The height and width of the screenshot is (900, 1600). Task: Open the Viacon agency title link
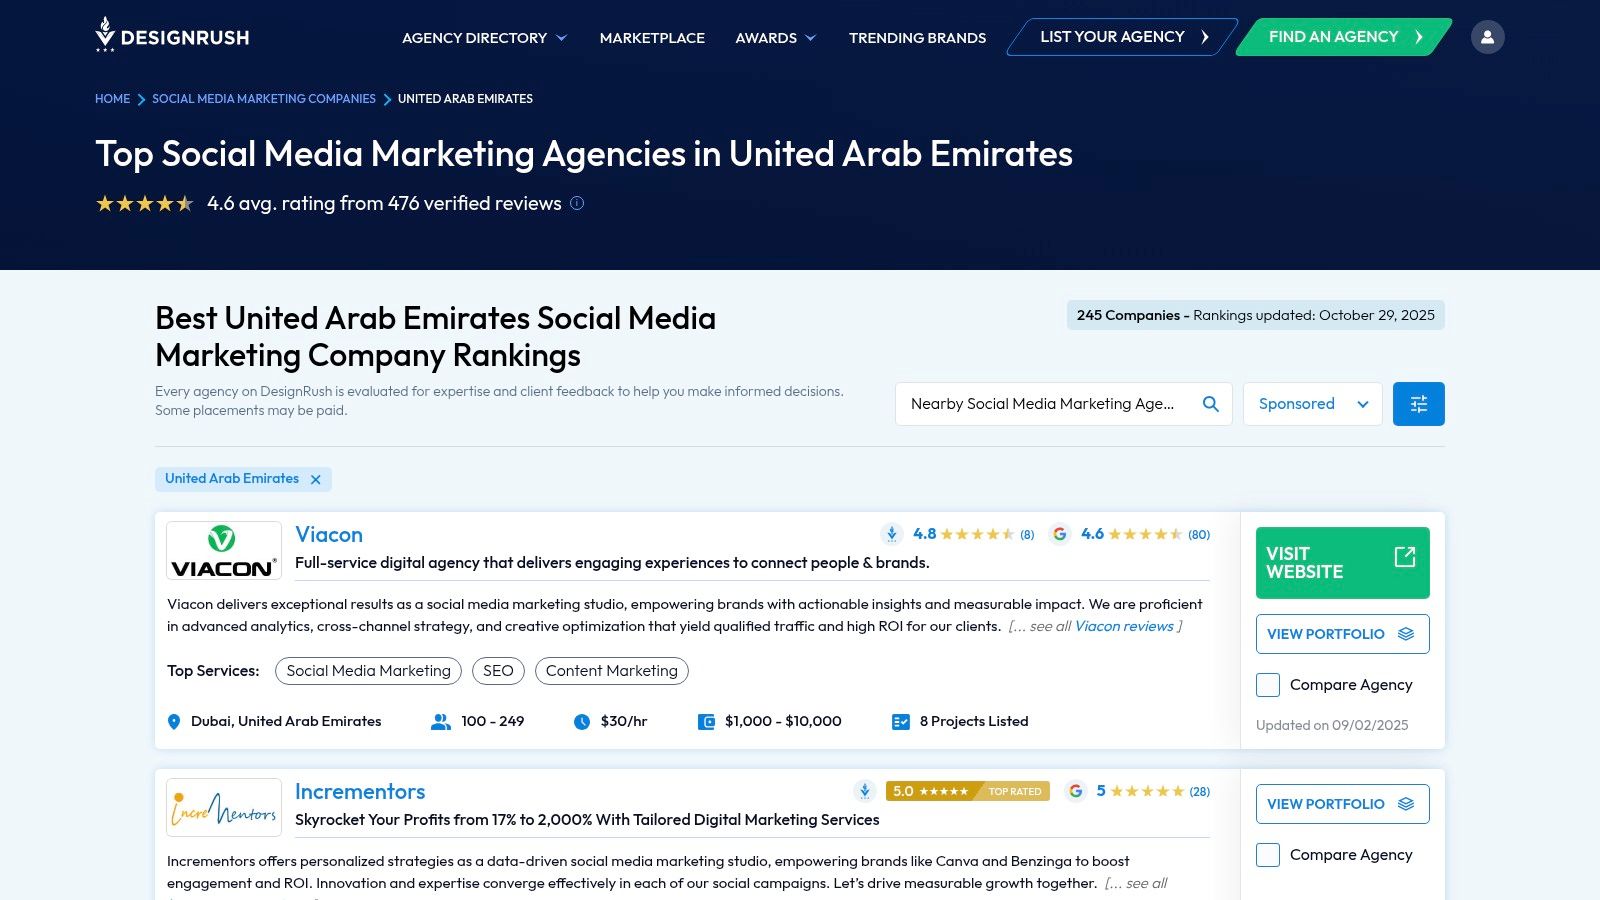(x=329, y=535)
